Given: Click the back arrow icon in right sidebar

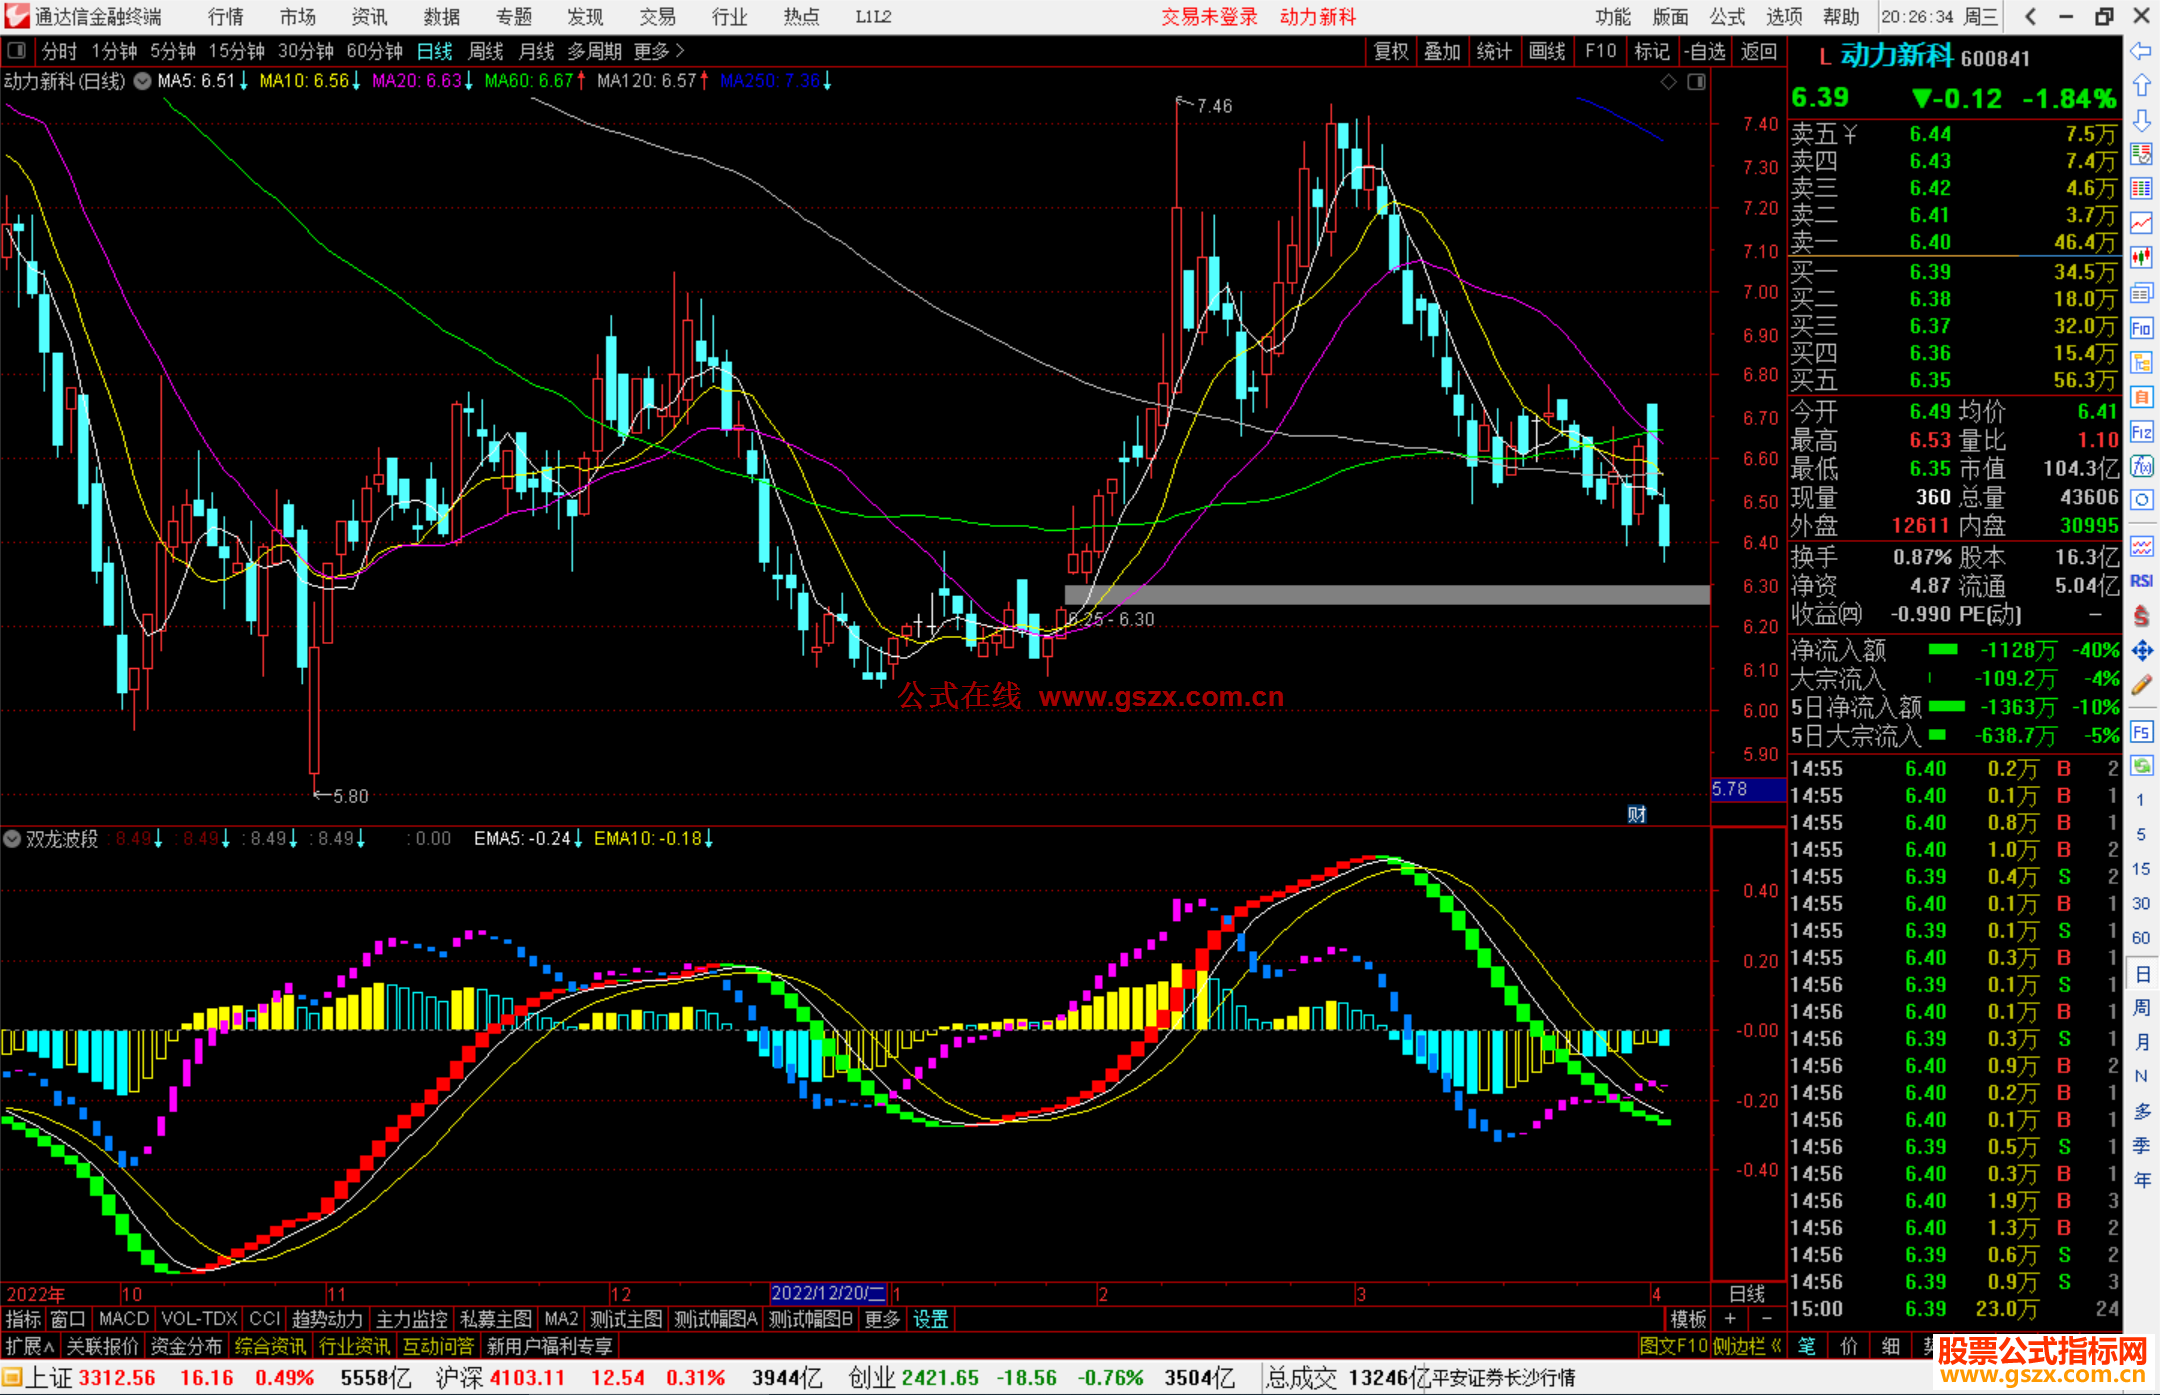Looking at the screenshot, I should [2141, 51].
